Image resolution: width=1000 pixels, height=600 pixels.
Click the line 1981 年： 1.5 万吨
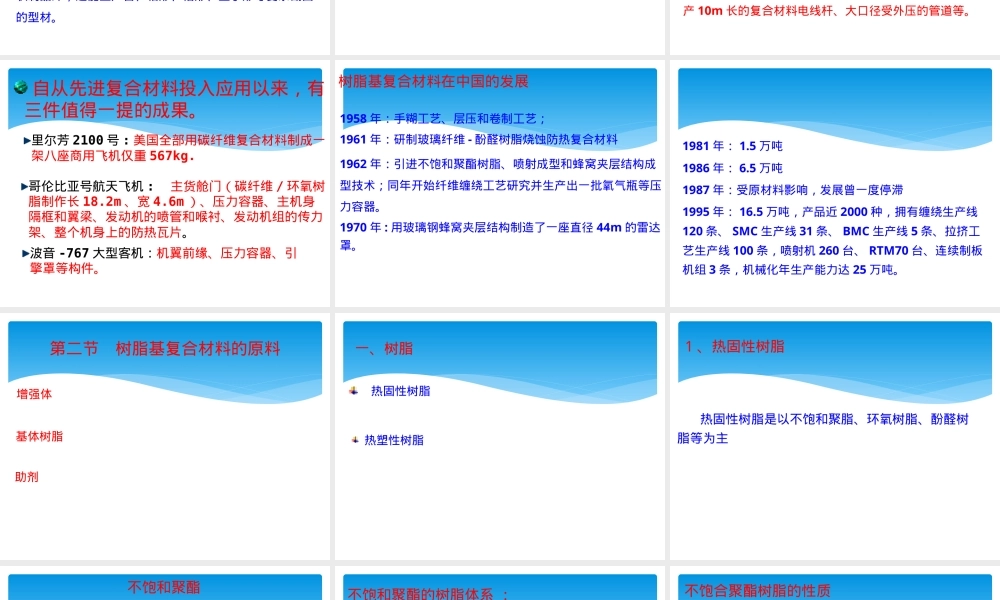pyautogui.click(x=733, y=146)
